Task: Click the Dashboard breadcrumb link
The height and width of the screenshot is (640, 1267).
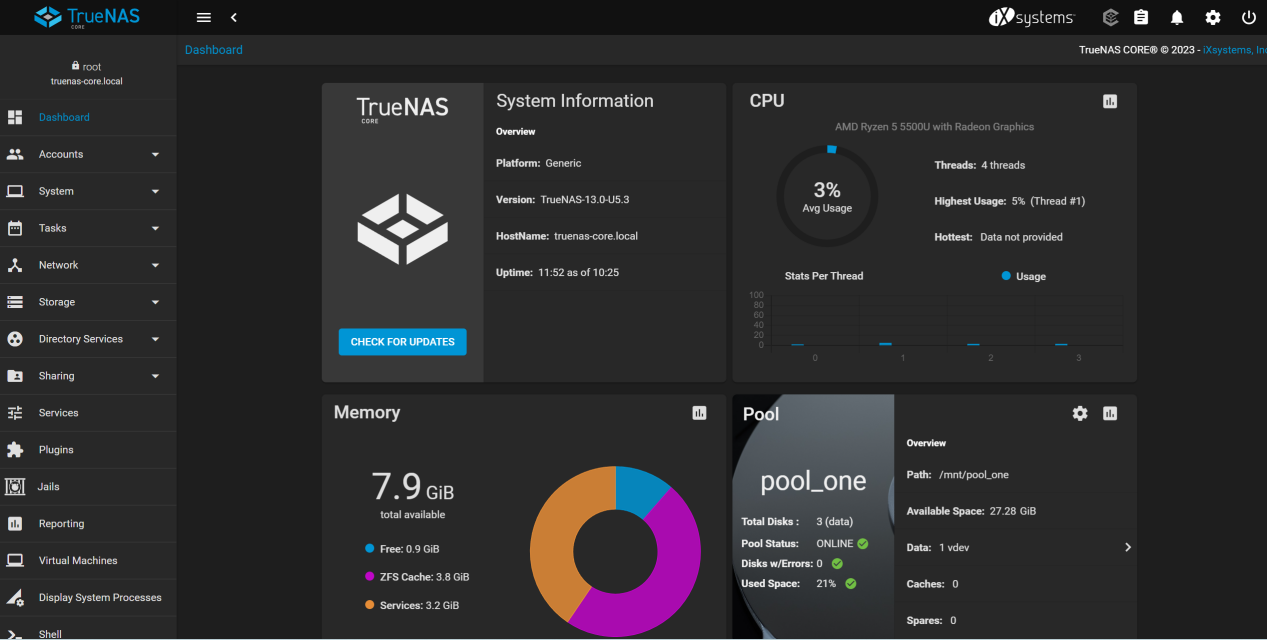Action: (214, 50)
